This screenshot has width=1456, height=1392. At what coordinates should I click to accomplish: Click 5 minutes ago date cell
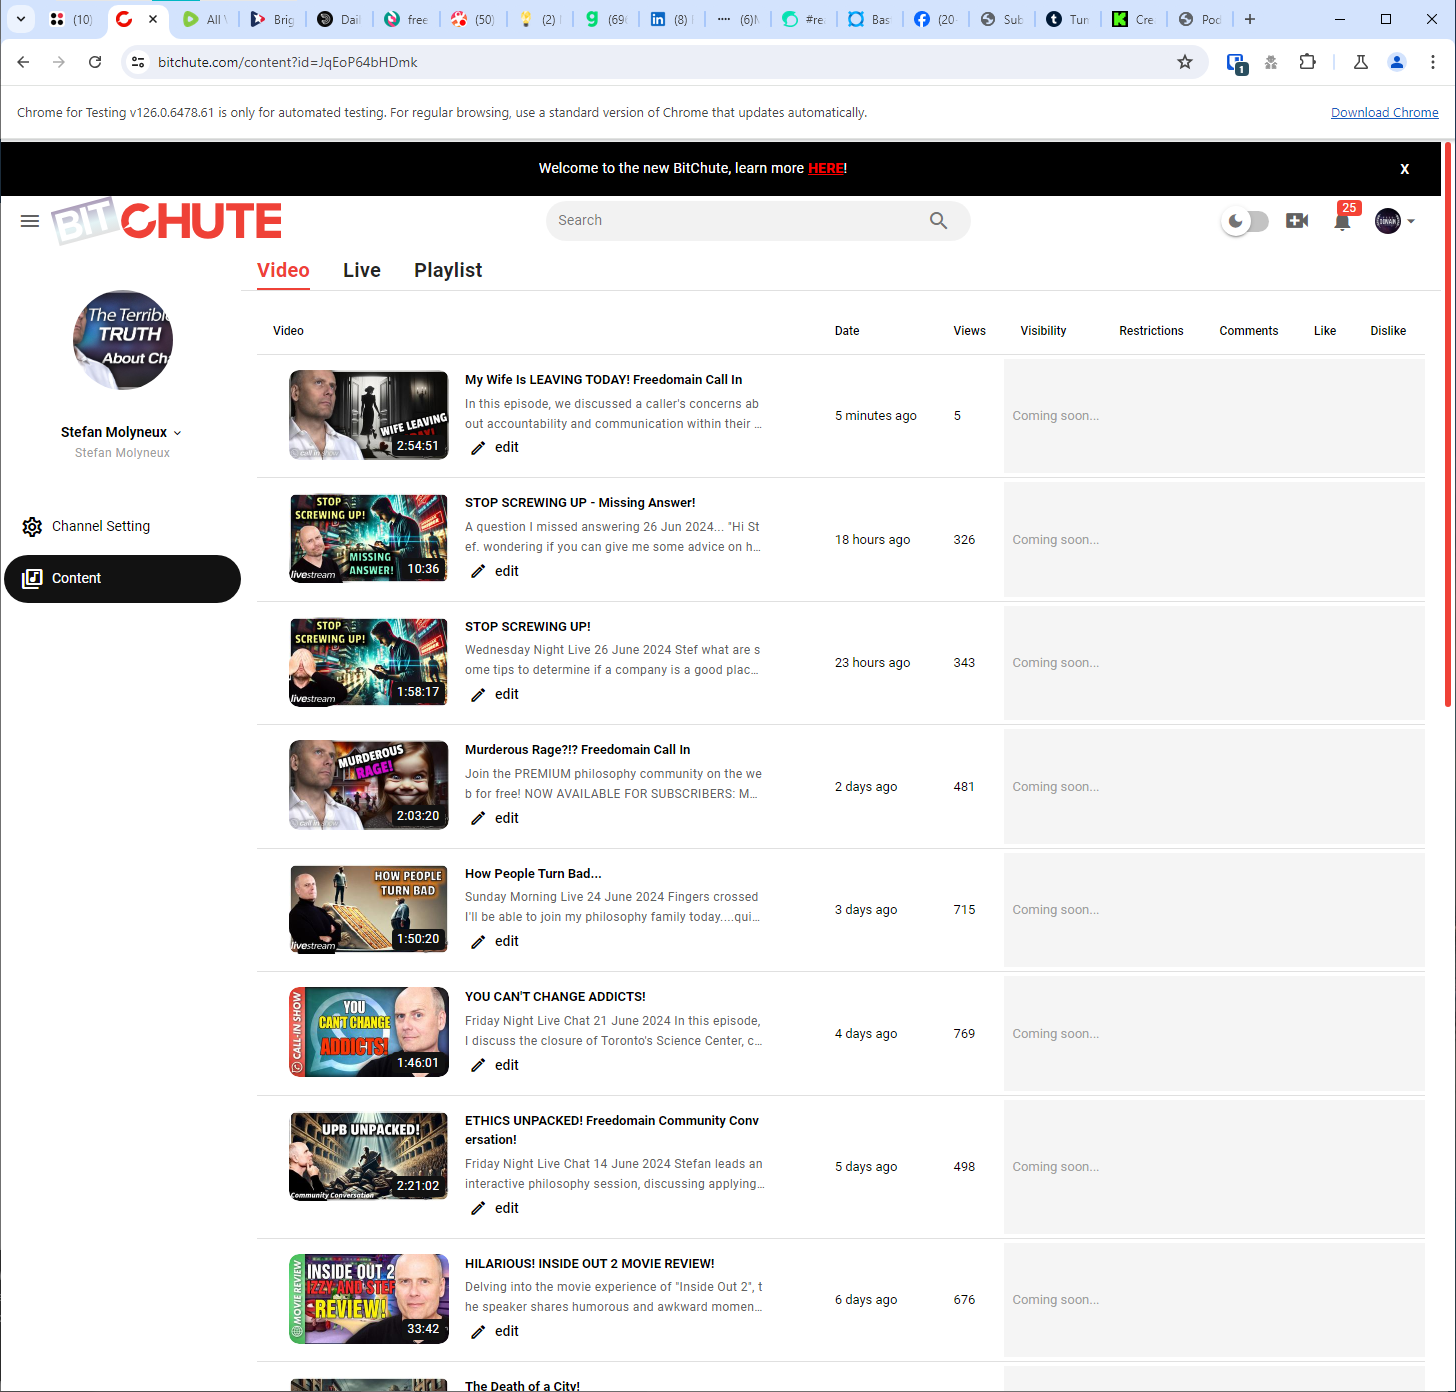(x=875, y=416)
